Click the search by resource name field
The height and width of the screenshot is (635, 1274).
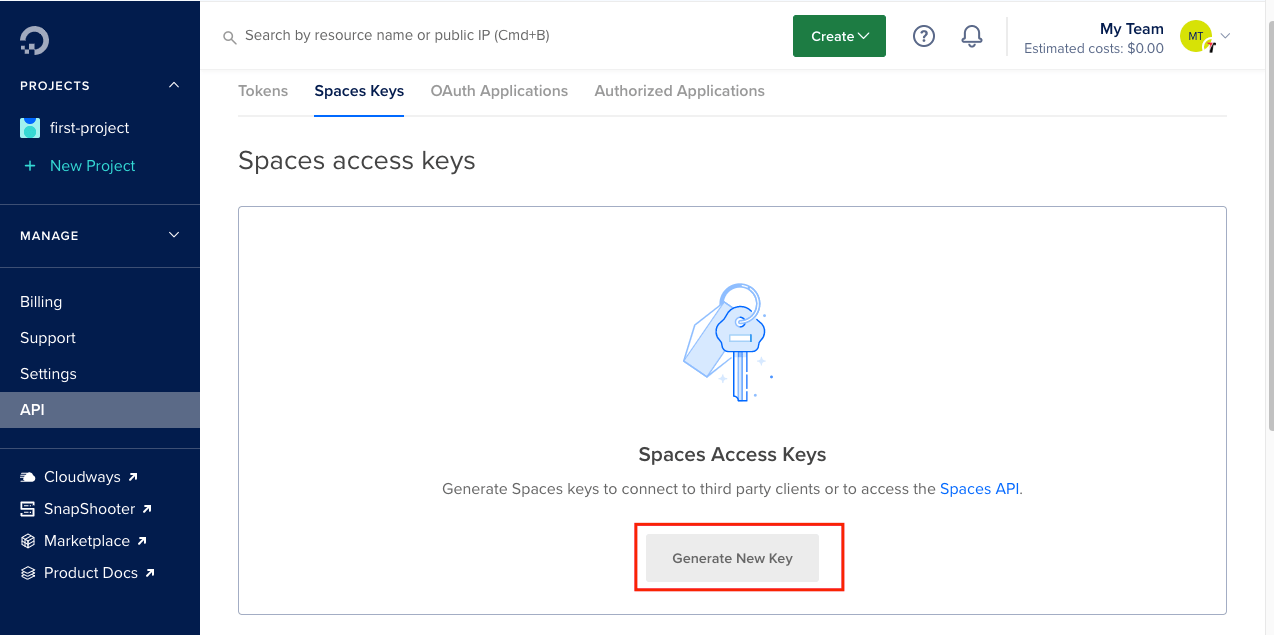(500, 36)
